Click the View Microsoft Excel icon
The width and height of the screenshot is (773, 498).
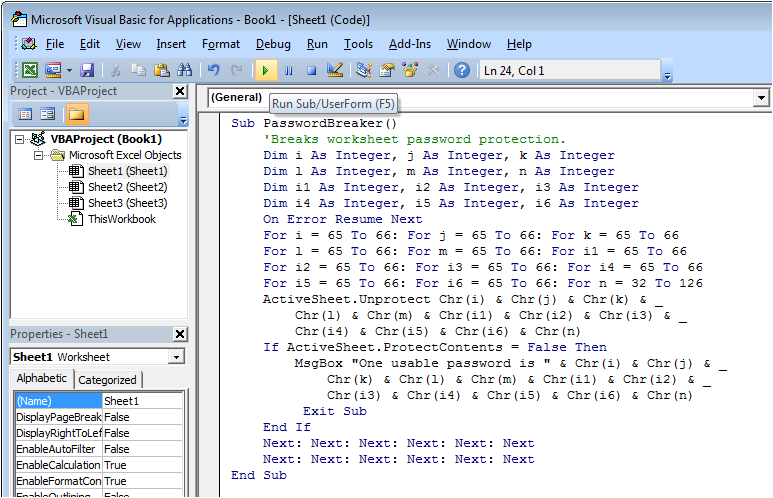click(30, 70)
